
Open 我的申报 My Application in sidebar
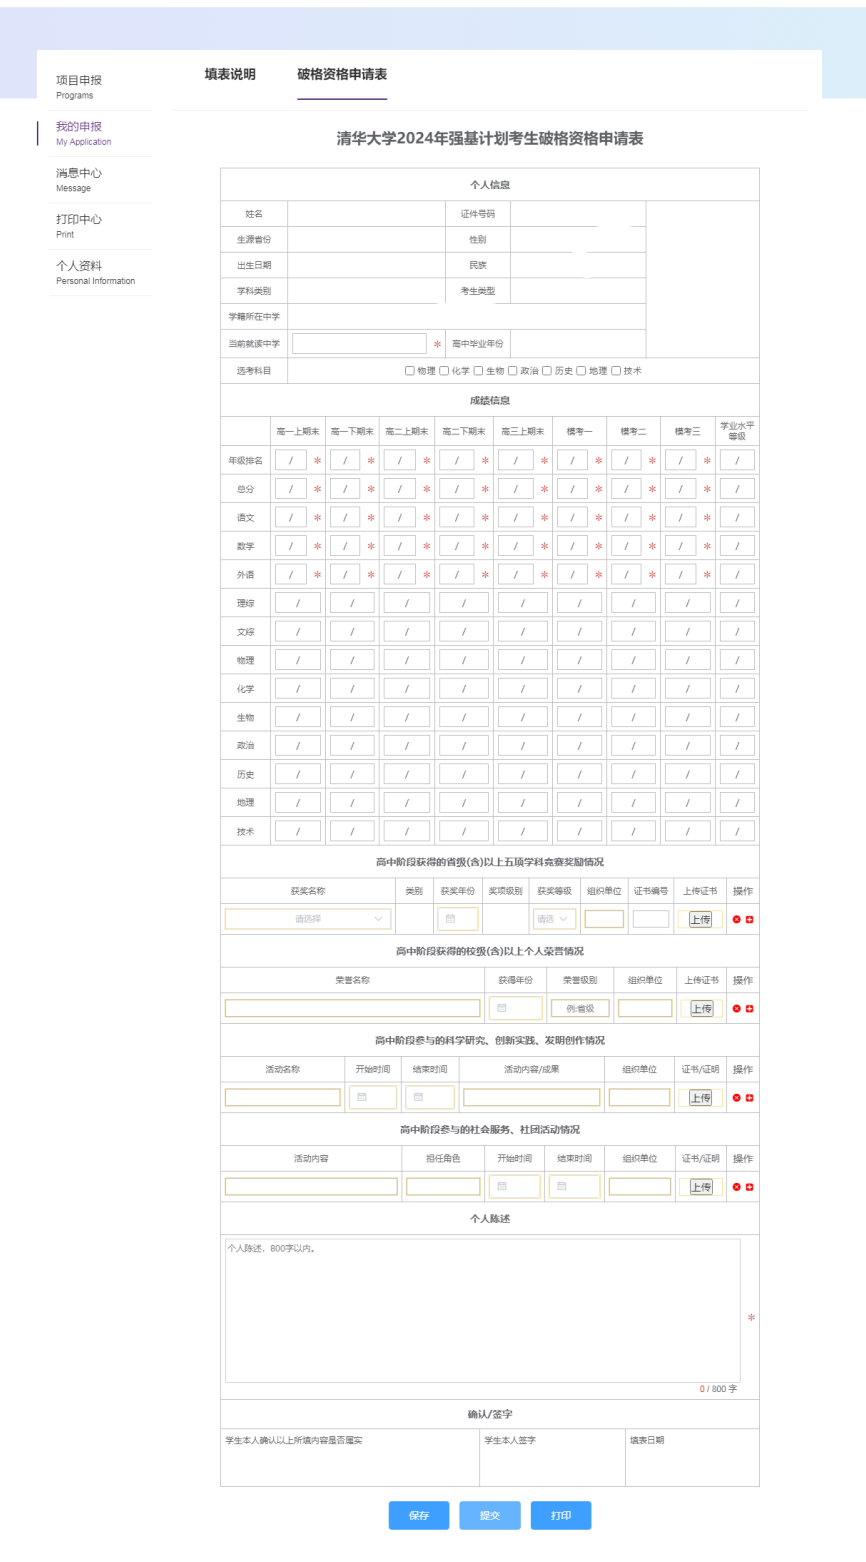point(84,133)
